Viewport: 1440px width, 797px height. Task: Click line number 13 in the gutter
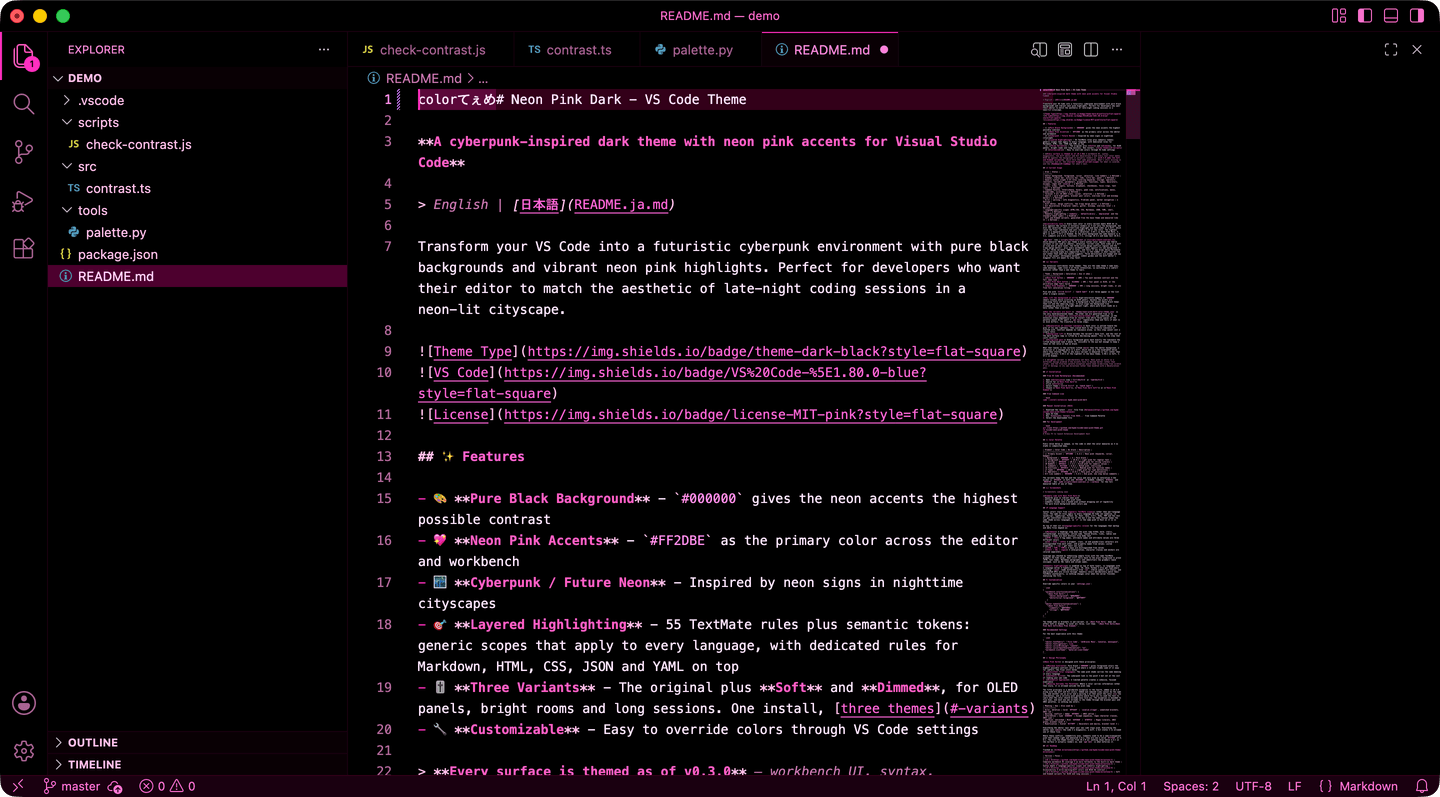[x=385, y=456]
